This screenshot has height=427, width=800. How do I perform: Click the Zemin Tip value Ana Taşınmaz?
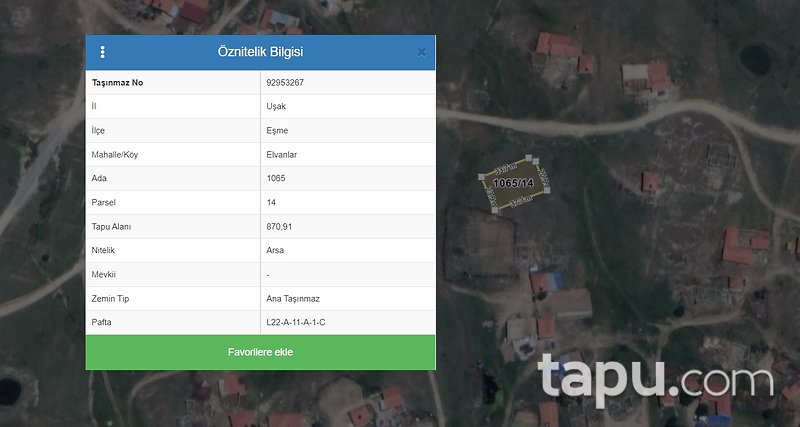[293, 298]
